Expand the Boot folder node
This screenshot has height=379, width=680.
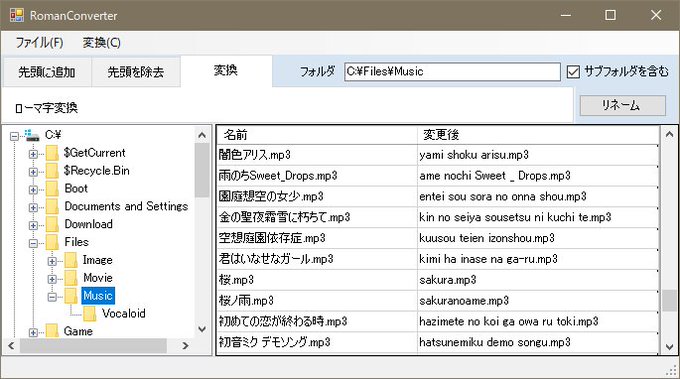click(x=33, y=190)
